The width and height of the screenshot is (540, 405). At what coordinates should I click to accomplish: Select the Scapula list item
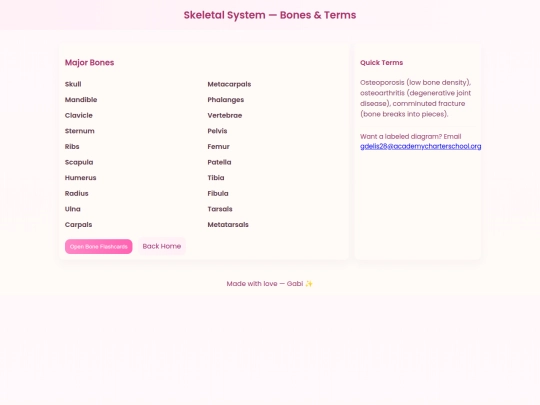pyautogui.click(x=79, y=162)
